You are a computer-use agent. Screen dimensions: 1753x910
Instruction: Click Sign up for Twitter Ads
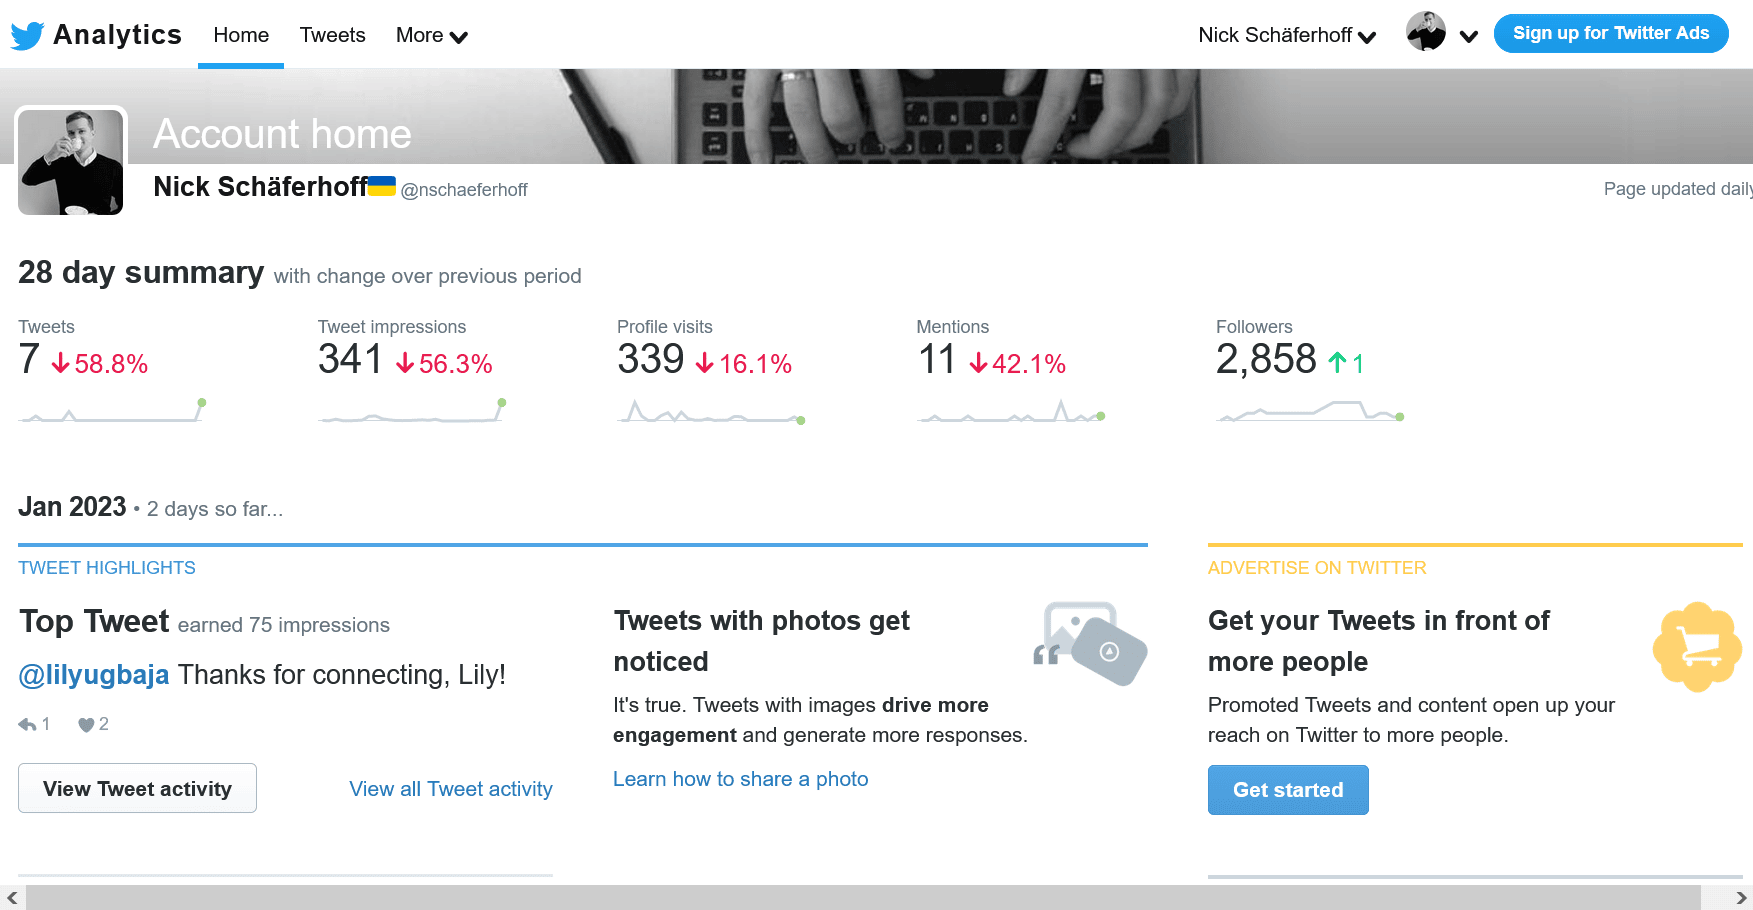pos(1610,33)
